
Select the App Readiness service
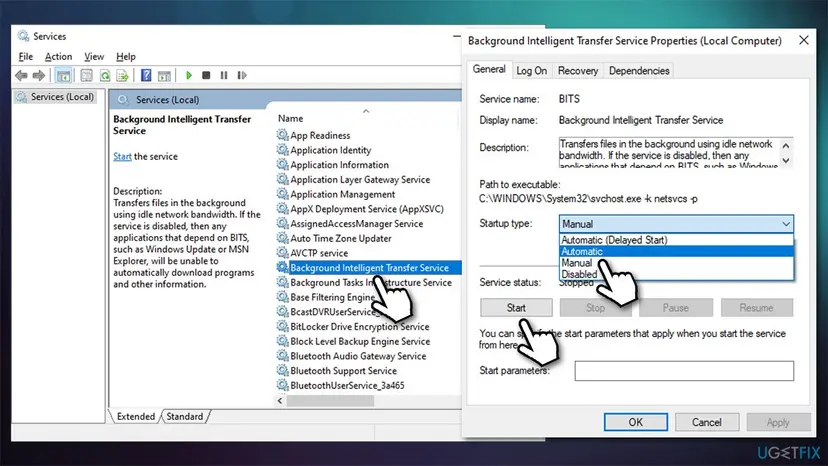click(x=320, y=135)
